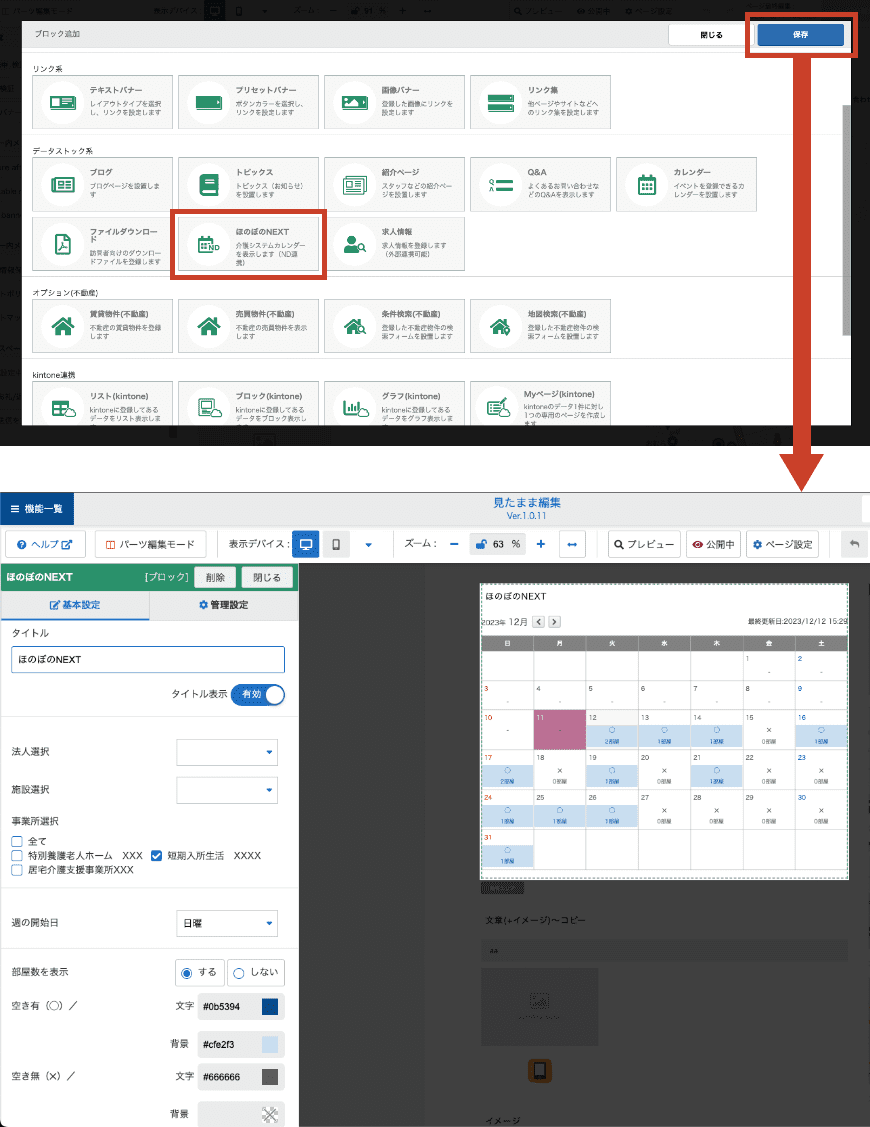Expand the 週の開始日 dropdown
This screenshot has height=1127, width=870.
coord(227,923)
